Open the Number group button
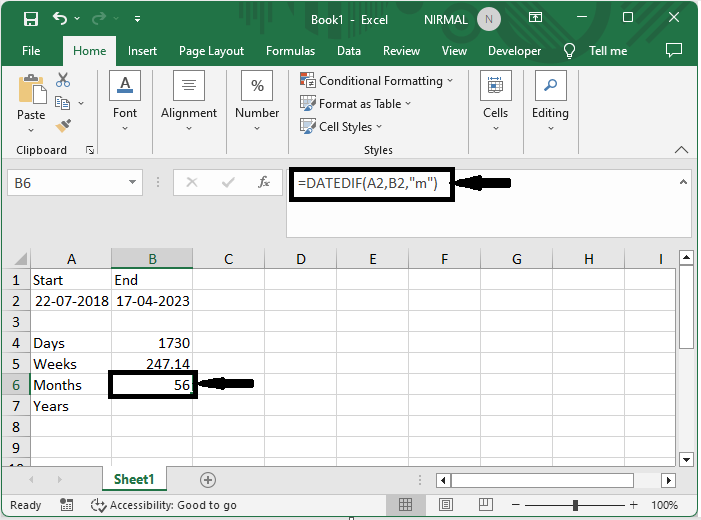This screenshot has width=701, height=520. tap(257, 101)
